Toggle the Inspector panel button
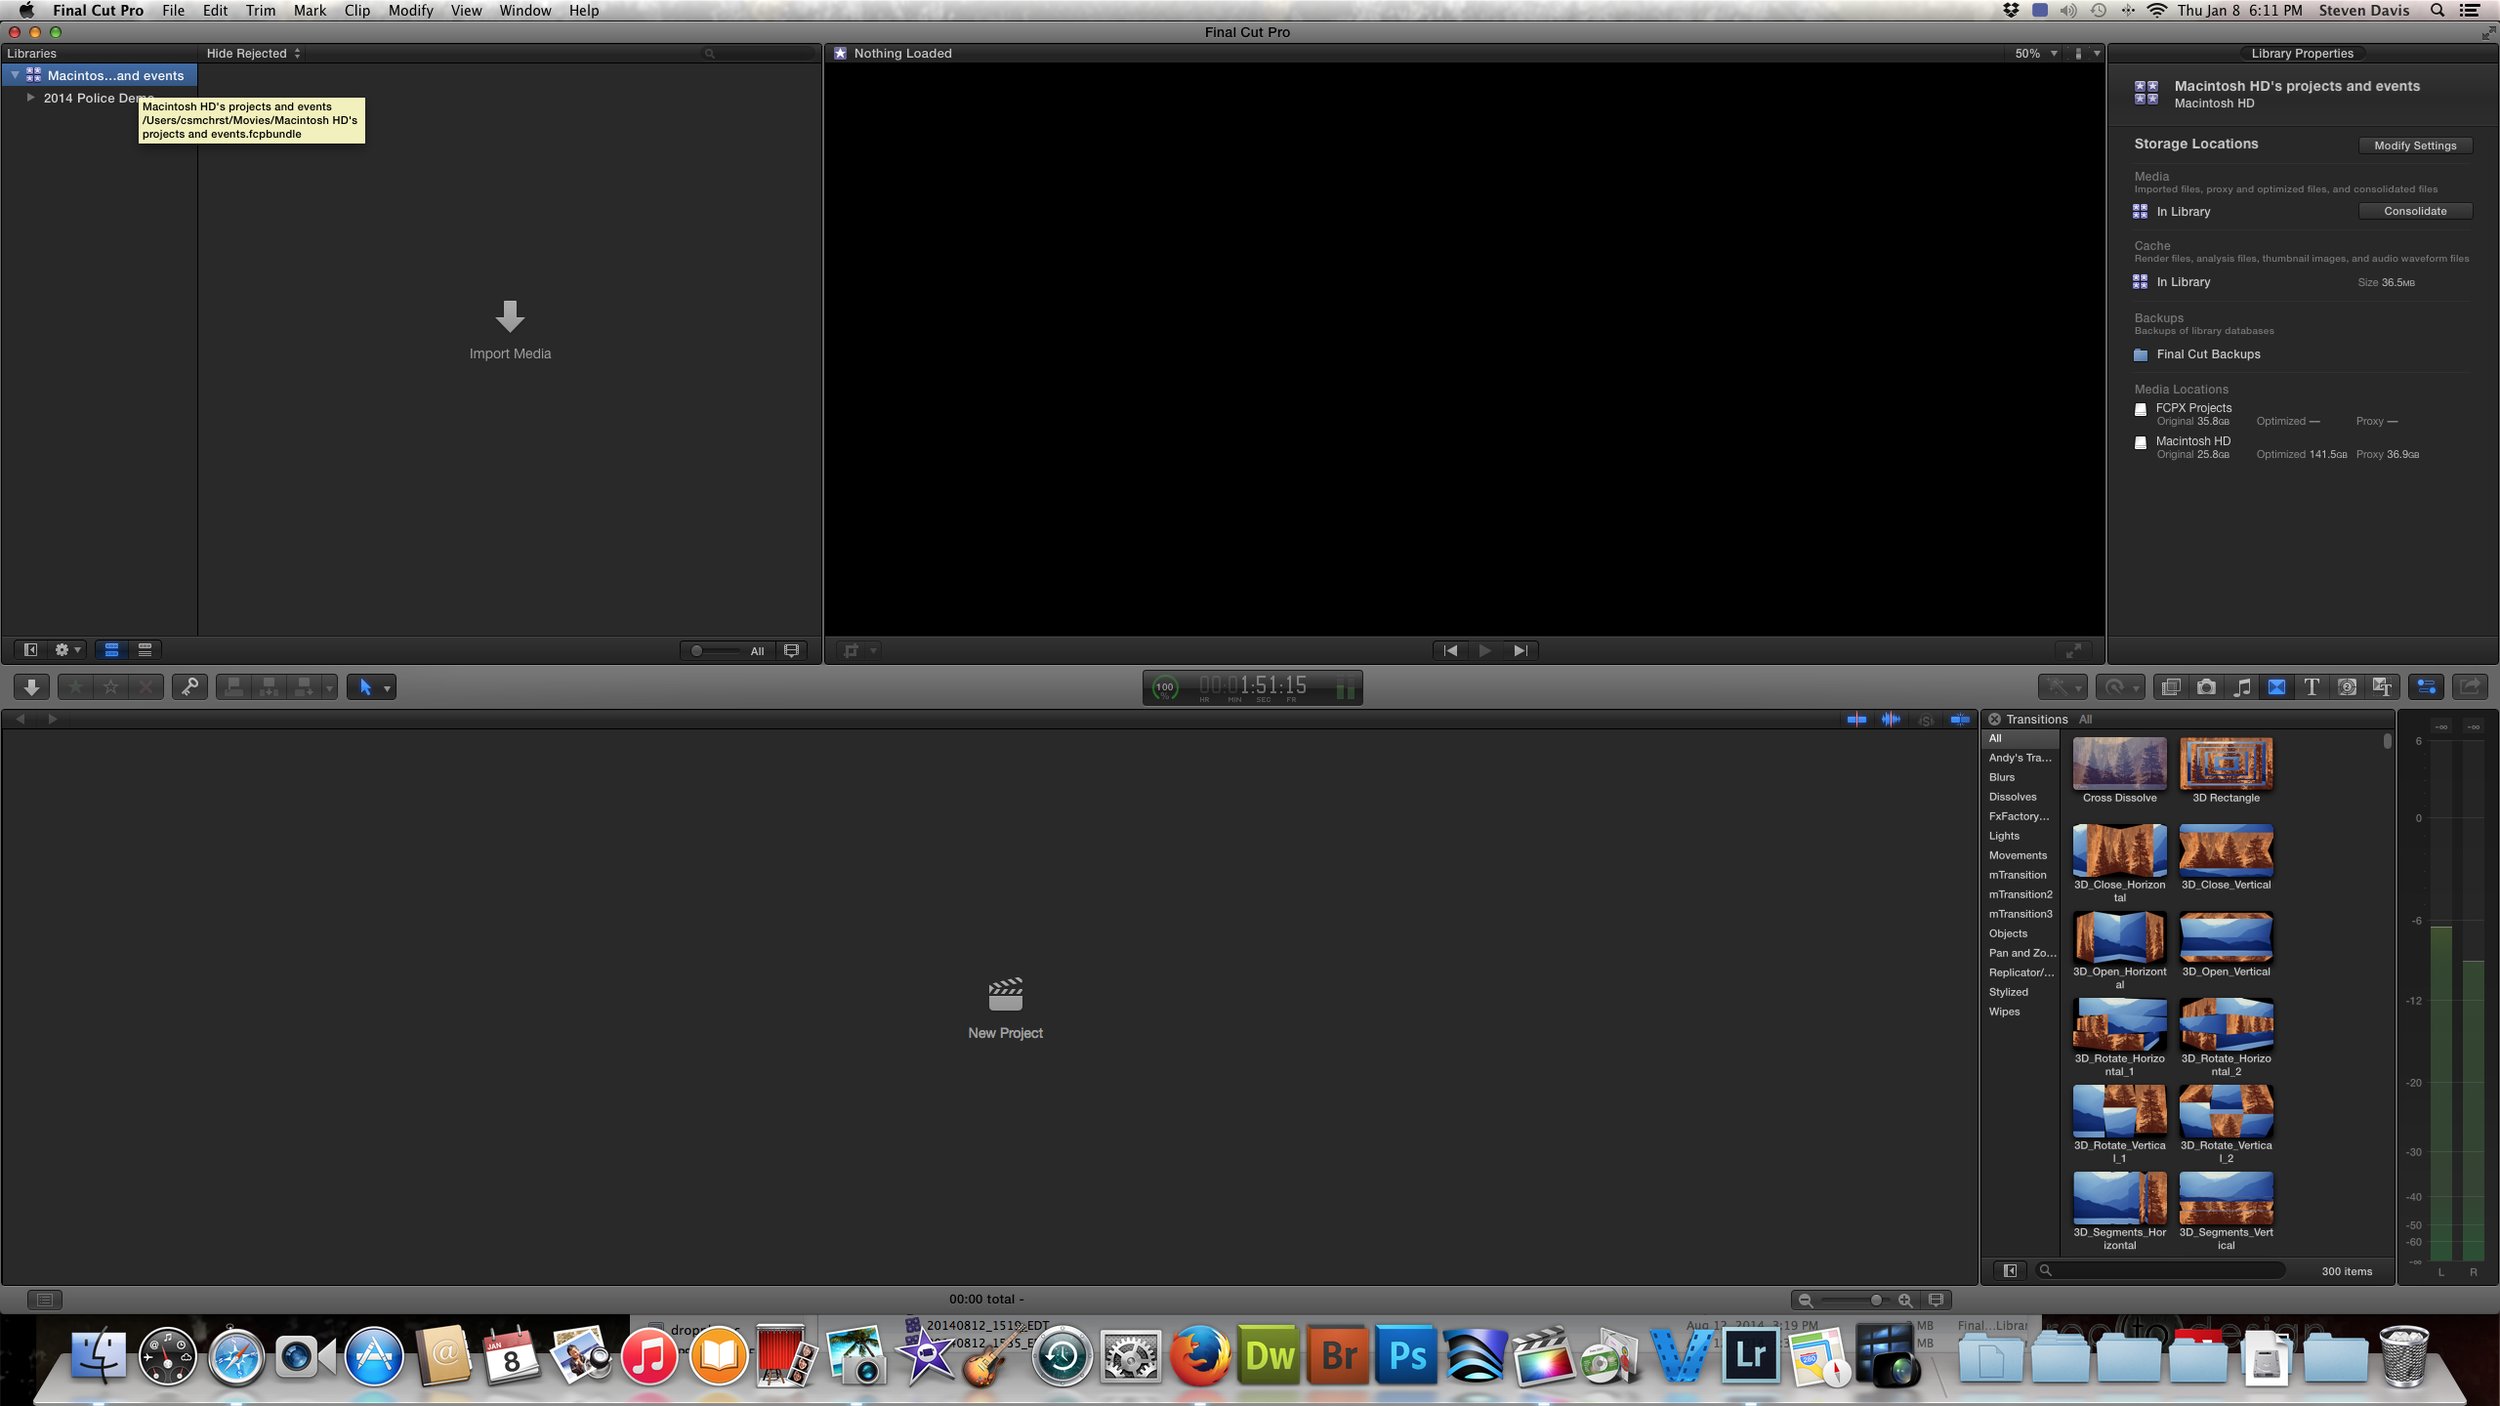Screen dimensions: 2500x1406 pos(2426,687)
